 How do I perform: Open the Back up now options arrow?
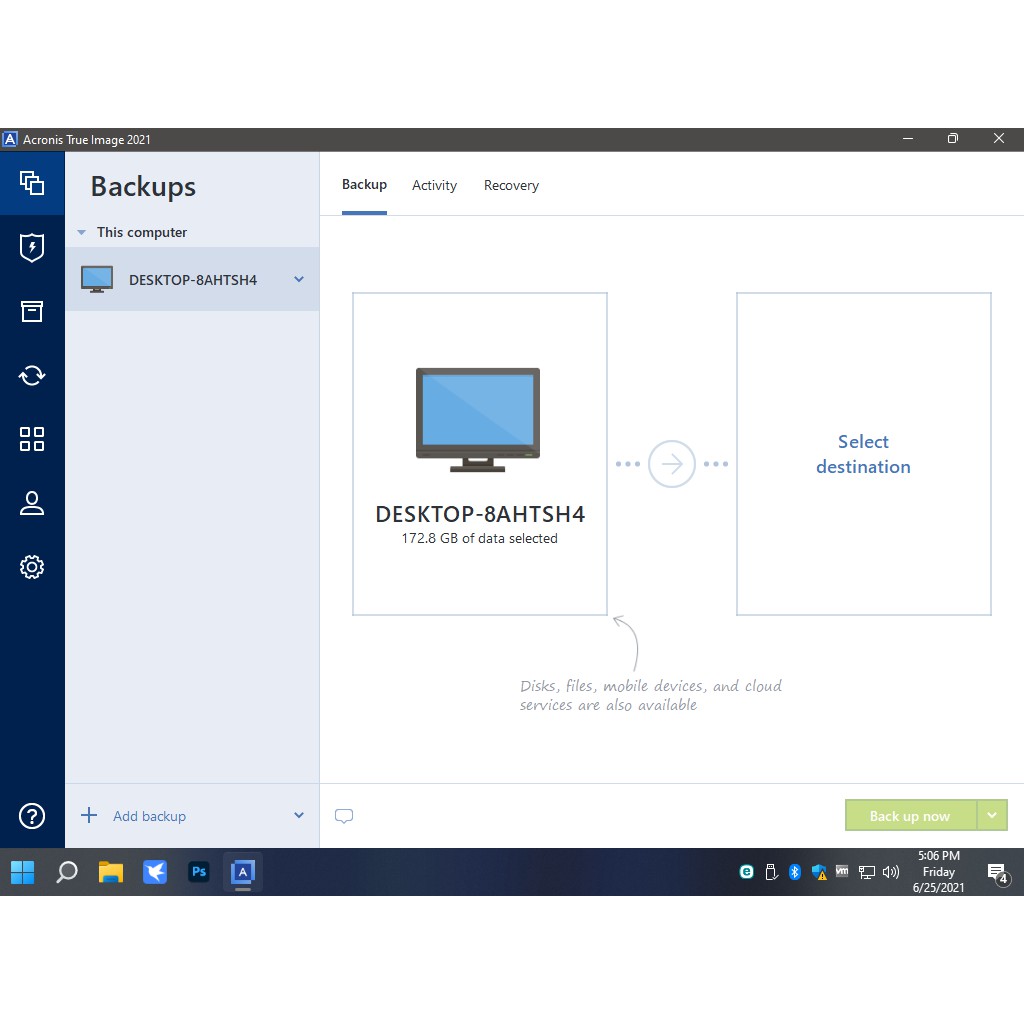992,815
